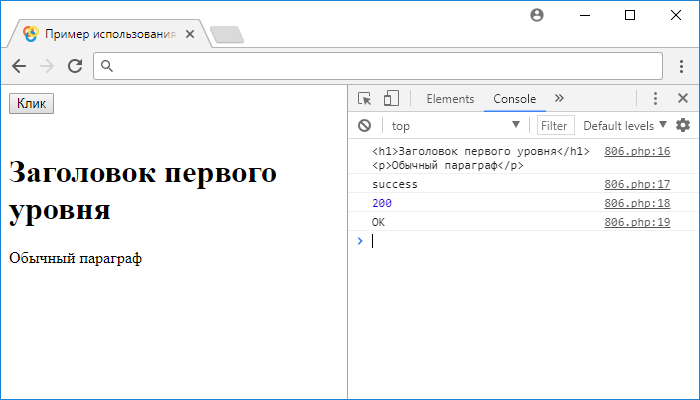
Task: Clear the console with the ban icon
Action: pos(364,125)
